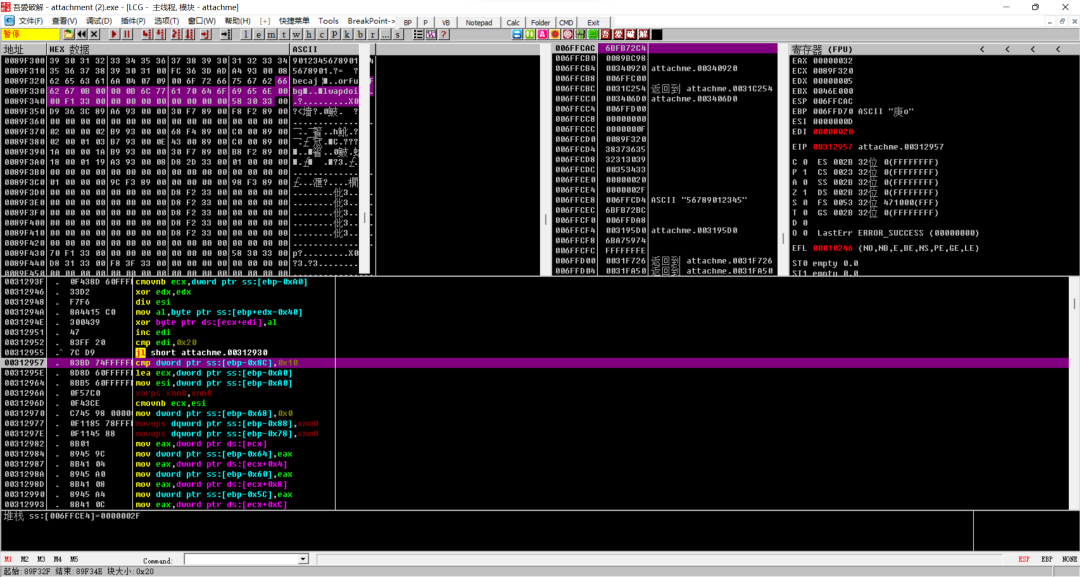This screenshot has height=577, width=1080.
Task: Click the Trace Into toolbar icon
Action: (x=176, y=34)
